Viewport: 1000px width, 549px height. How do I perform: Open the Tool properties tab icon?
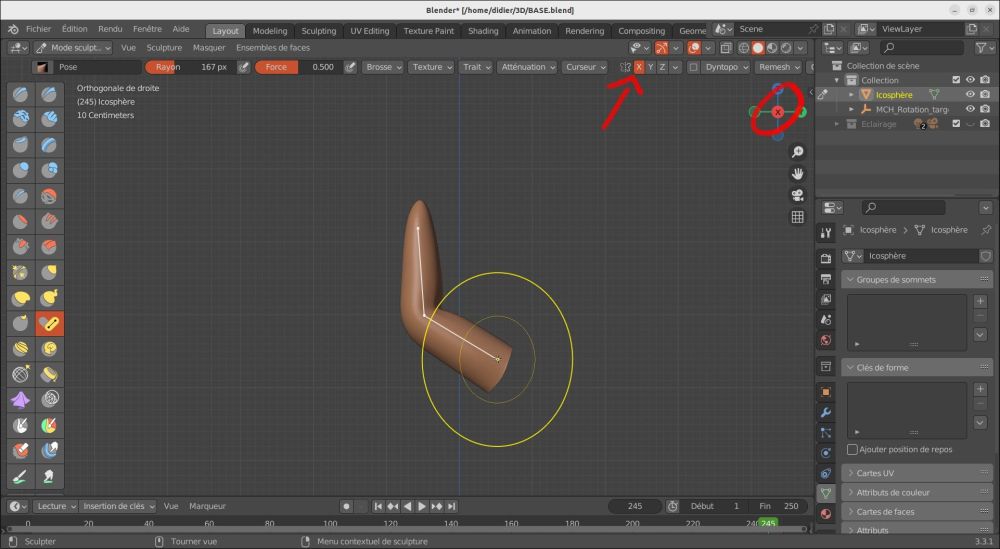coord(826,233)
